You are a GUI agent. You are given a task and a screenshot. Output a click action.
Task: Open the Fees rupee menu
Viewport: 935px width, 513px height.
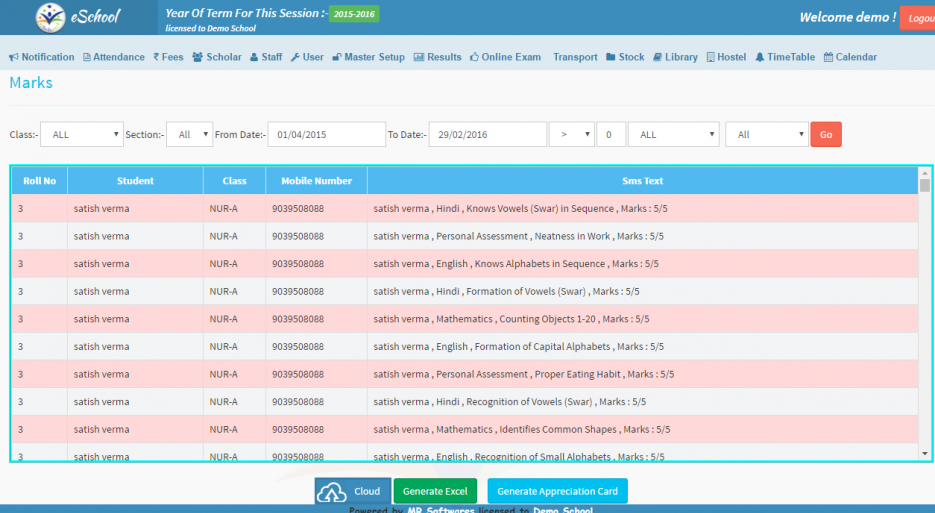(x=168, y=57)
